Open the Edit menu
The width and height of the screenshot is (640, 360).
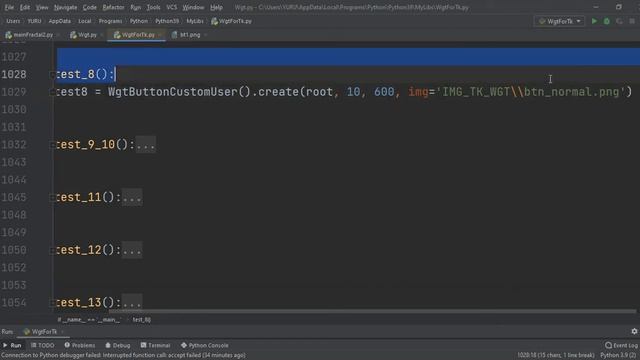pyautogui.click(x=24, y=7)
